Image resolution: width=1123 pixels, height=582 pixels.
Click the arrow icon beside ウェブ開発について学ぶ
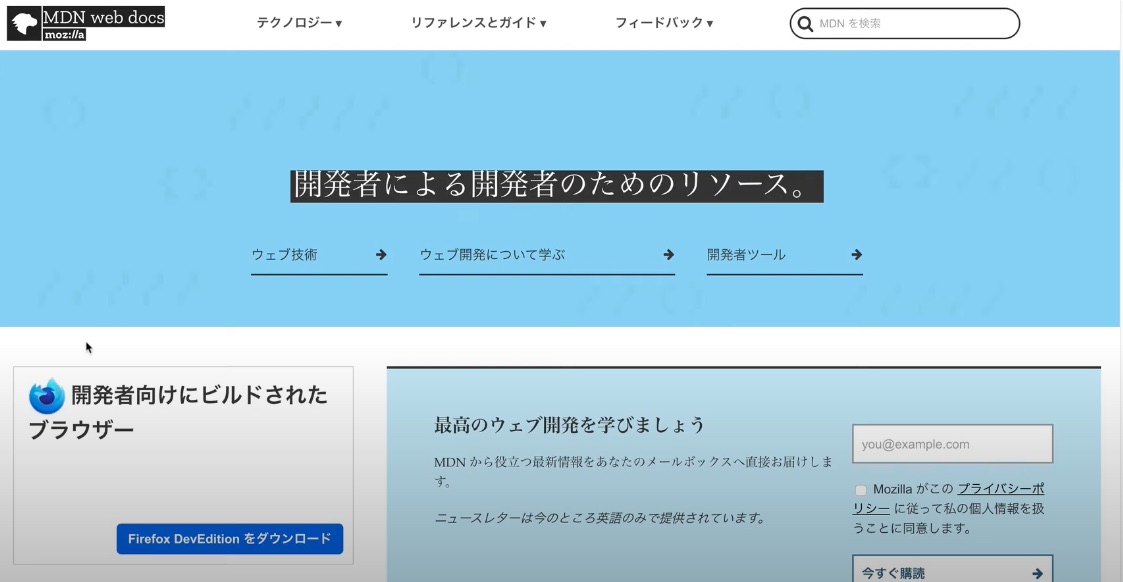point(666,255)
